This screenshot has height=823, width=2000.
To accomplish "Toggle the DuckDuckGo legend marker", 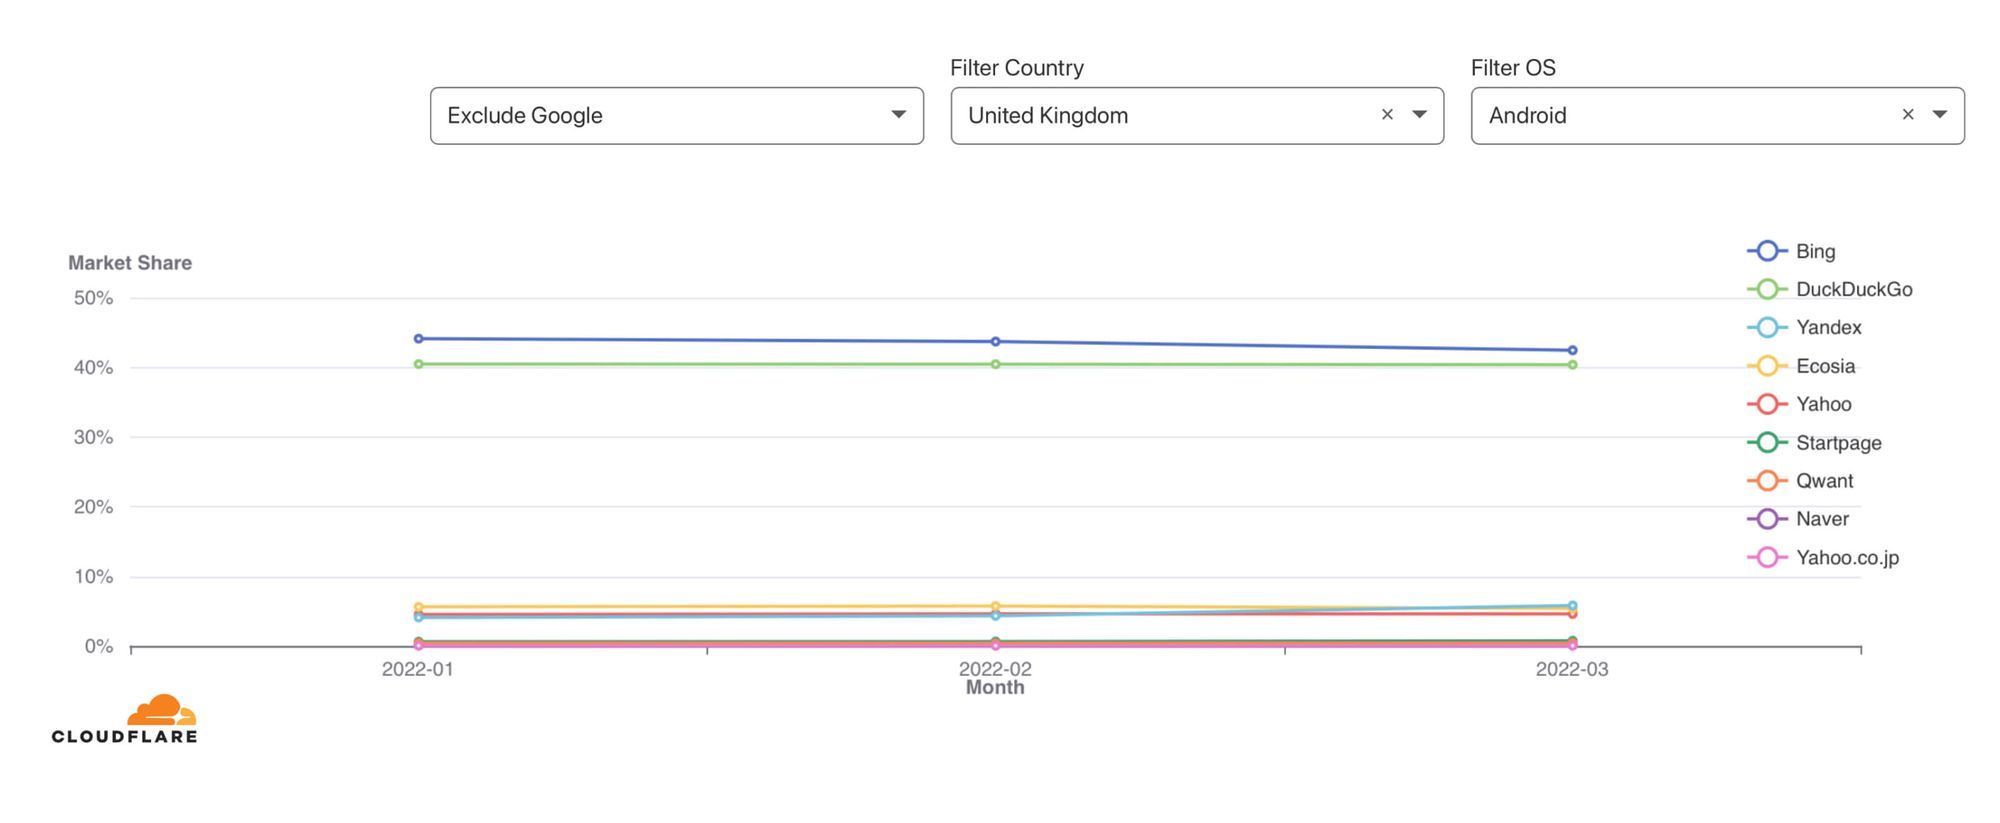I will [1766, 289].
